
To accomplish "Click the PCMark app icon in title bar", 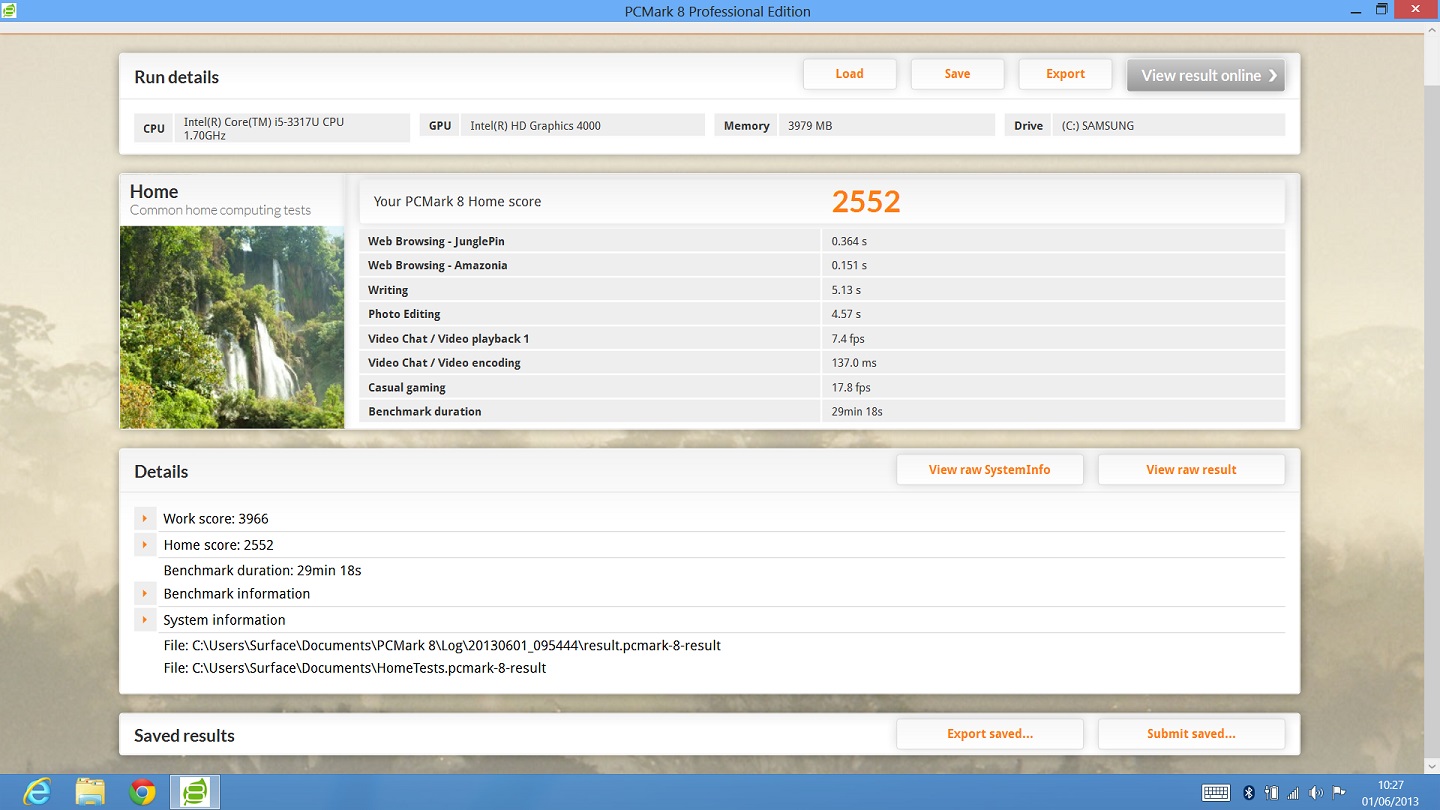I will tap(10, 11).
